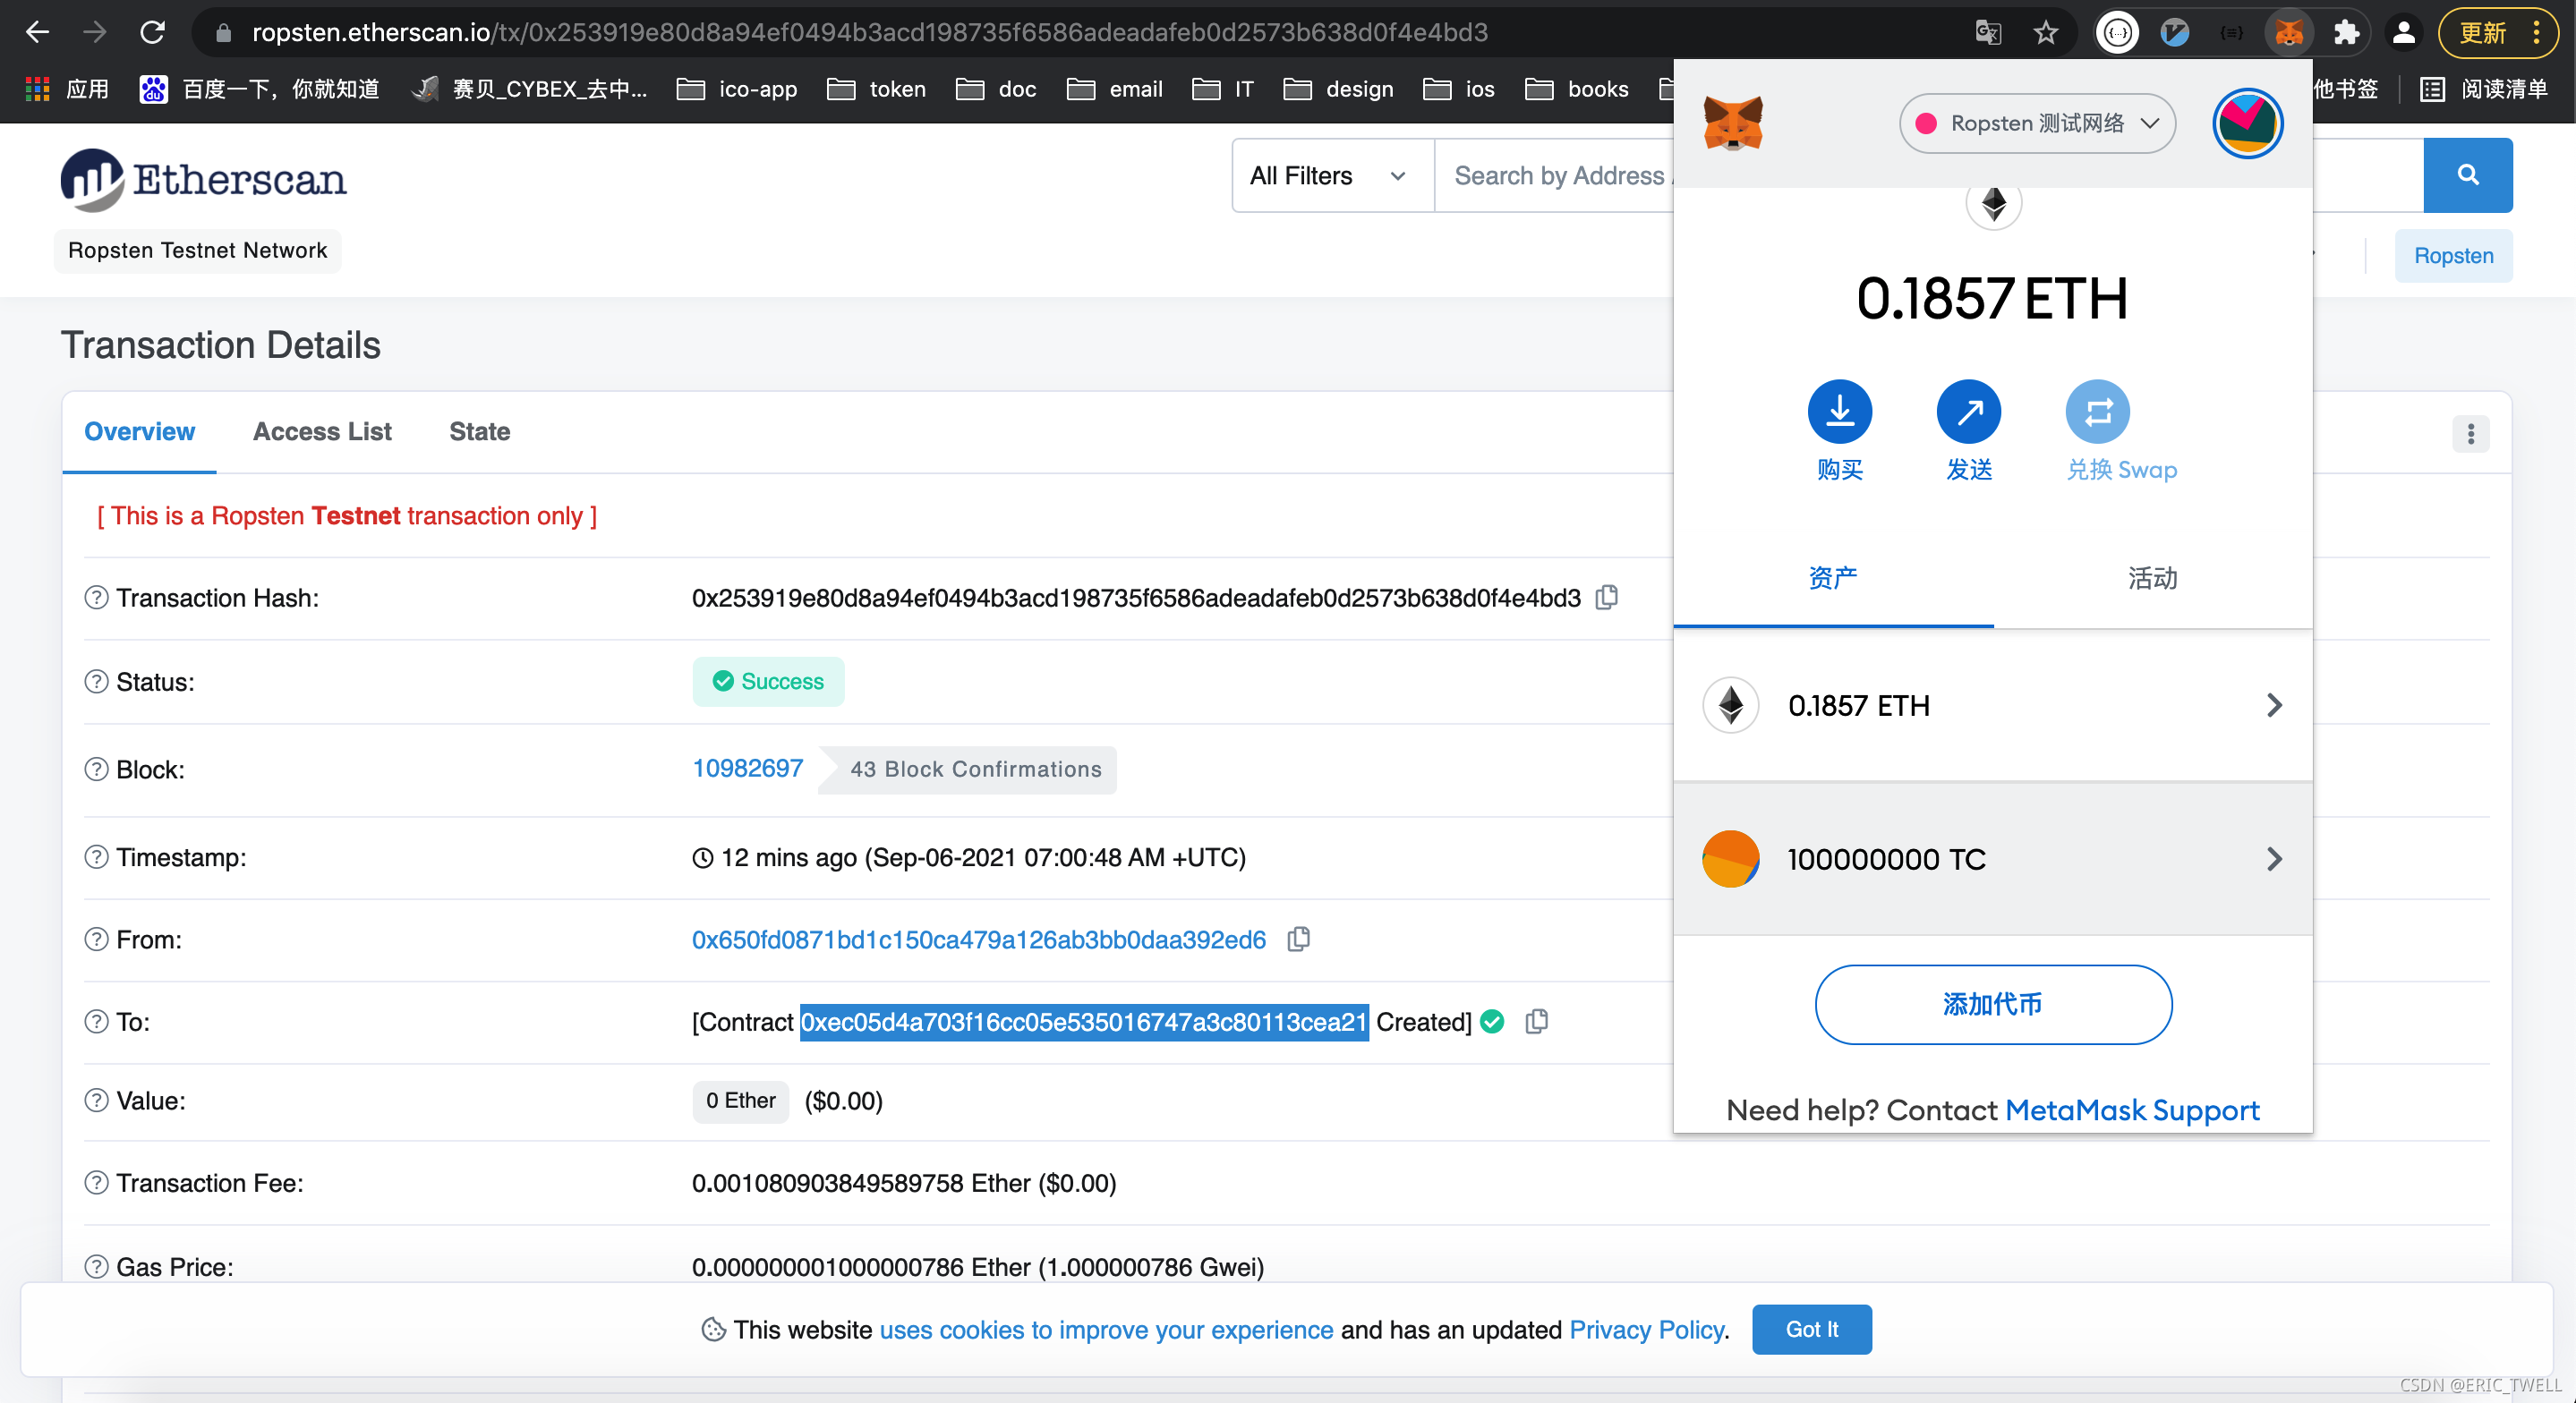Click the MetaMask fox extension icon
Viewport: 2576px width, 1403px height.
point(2288,33)
